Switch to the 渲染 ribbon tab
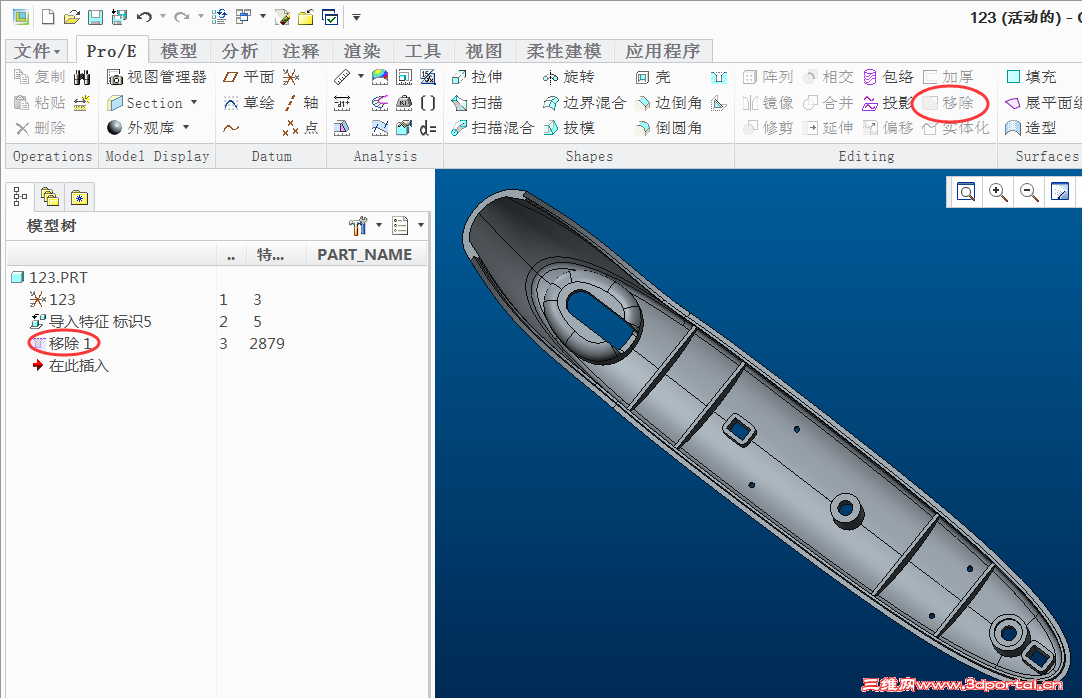The image size is (1082, 698). [362, 51]
